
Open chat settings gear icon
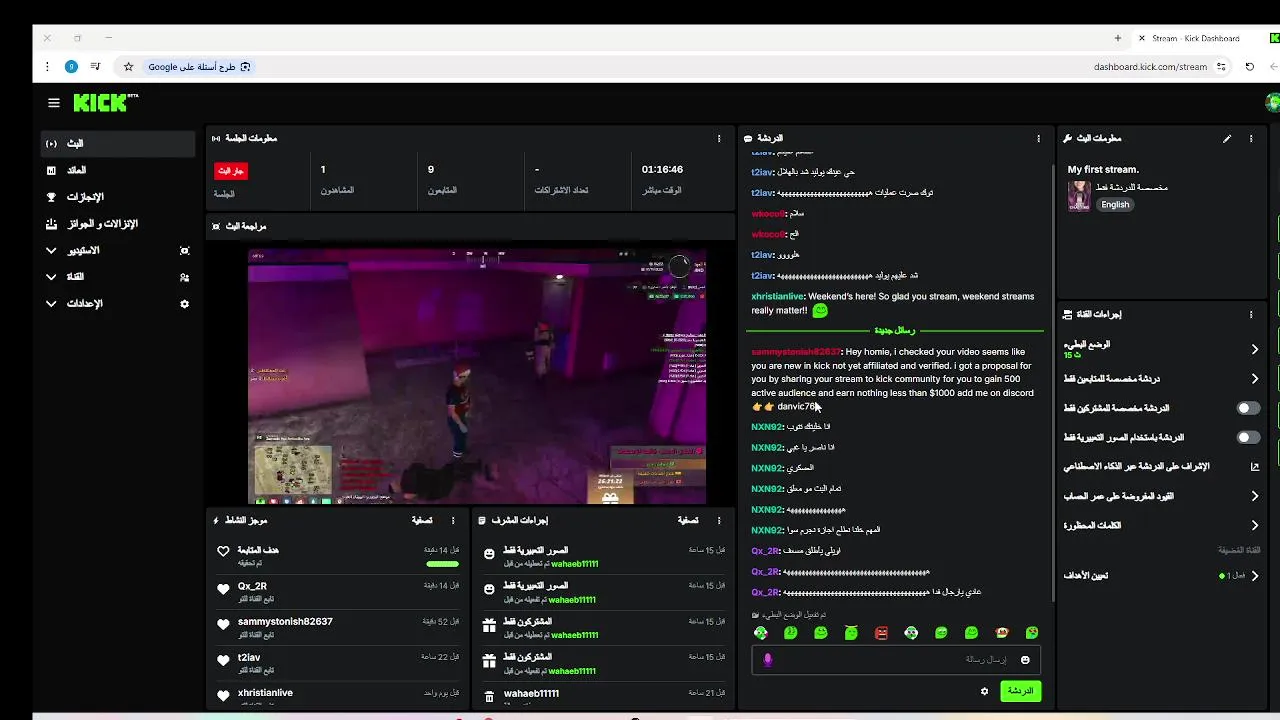984,691
